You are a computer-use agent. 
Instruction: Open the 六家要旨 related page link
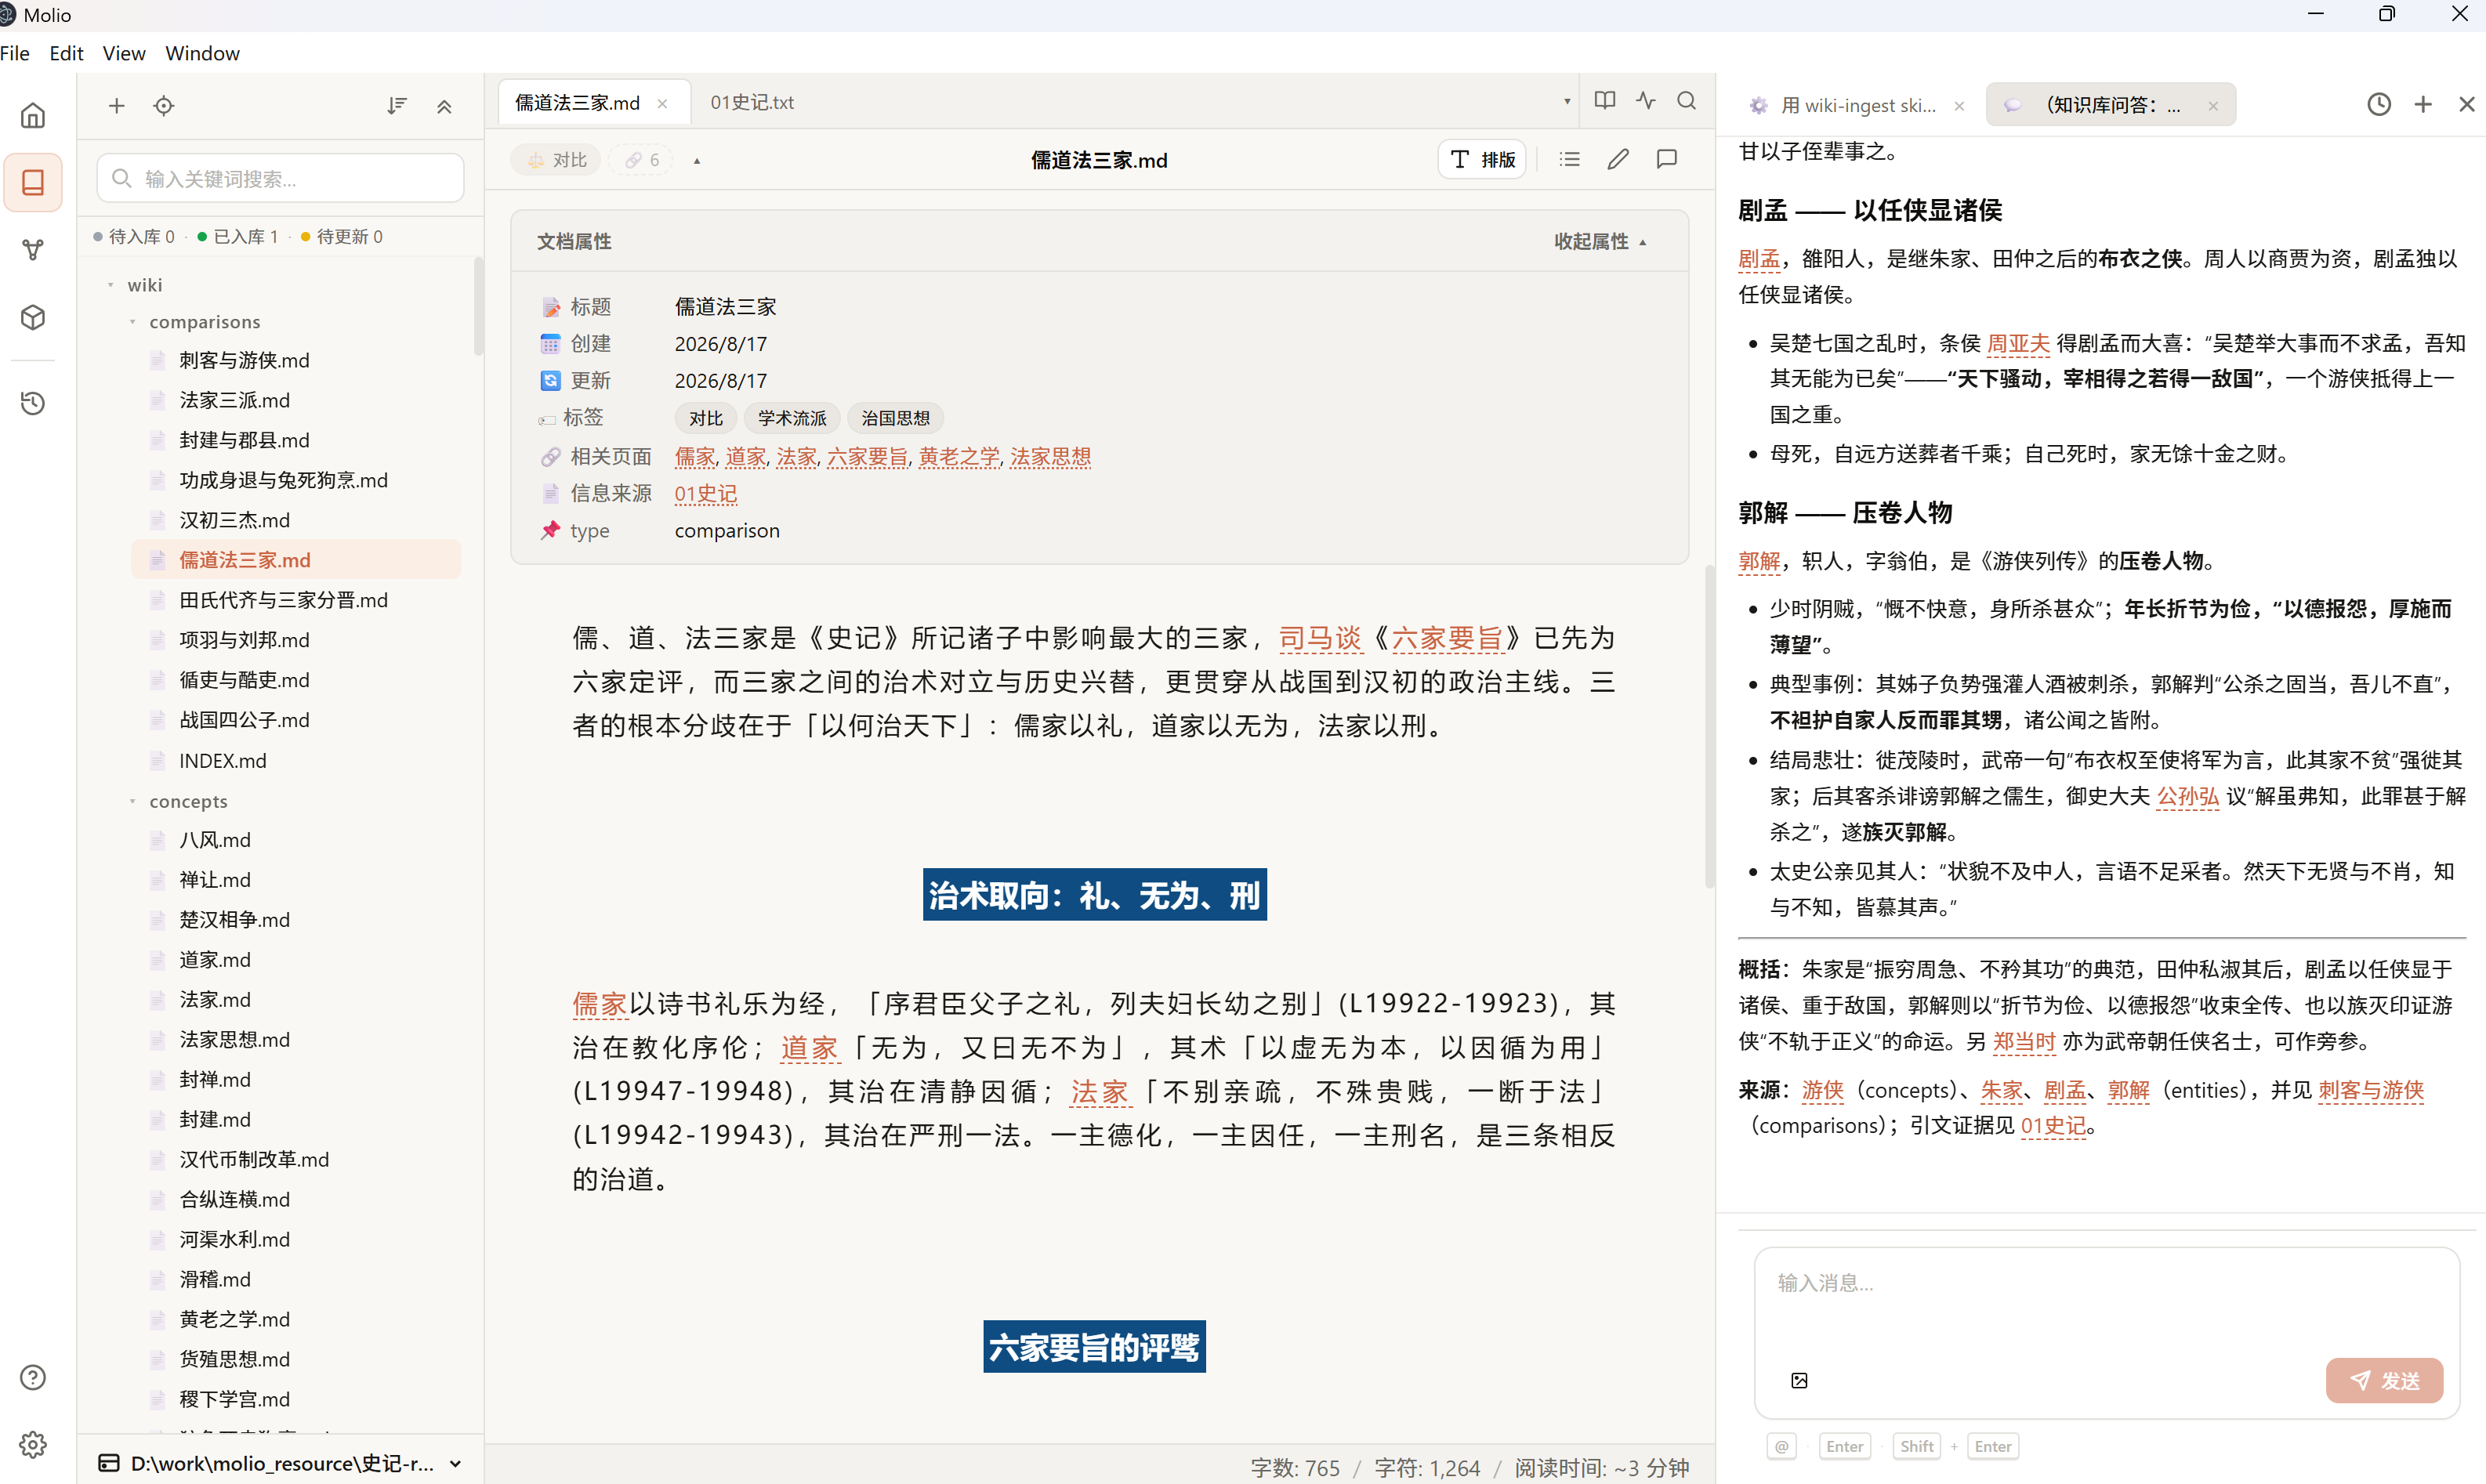coord(867,457)
